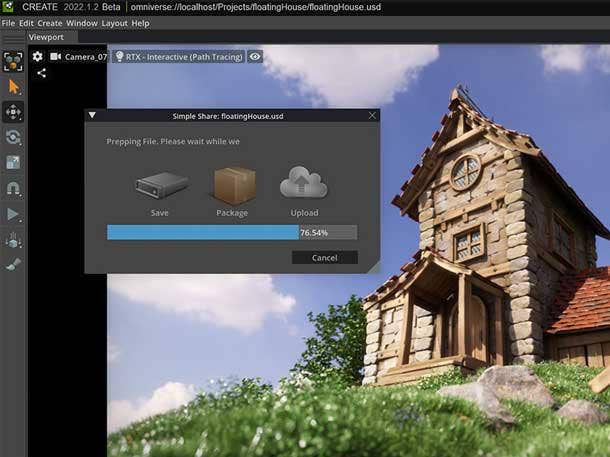Viewport: 610px width, 457px height.
Task: Toggle the magnet Snap tool
Action: click(x=13, y=188)
